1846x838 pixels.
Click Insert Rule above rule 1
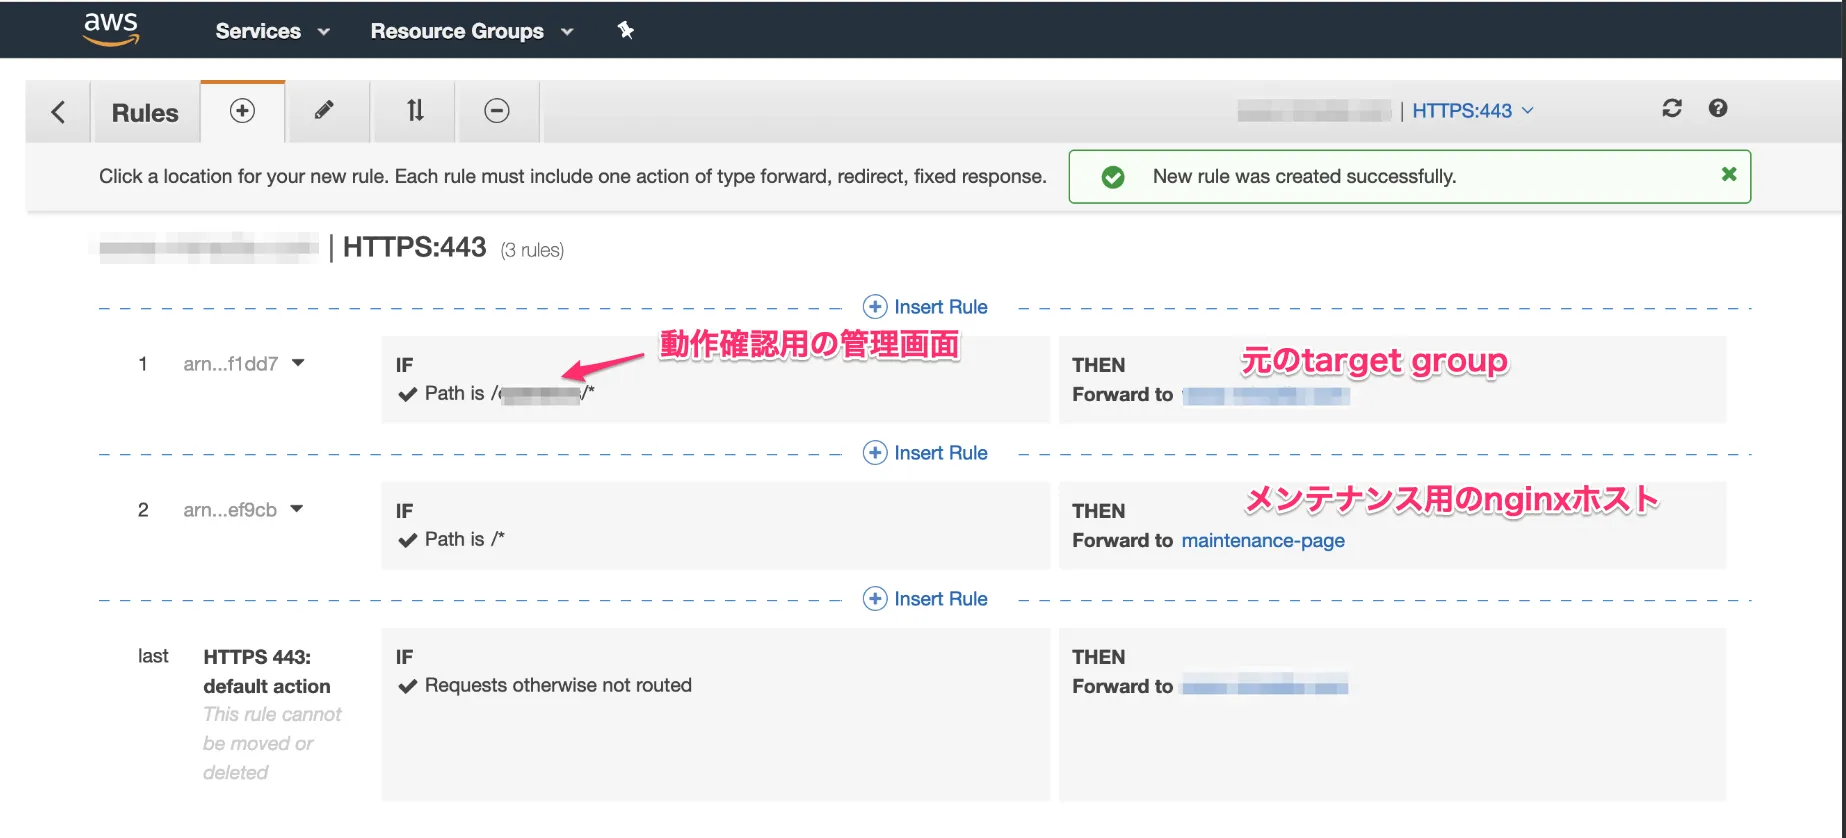925,307
